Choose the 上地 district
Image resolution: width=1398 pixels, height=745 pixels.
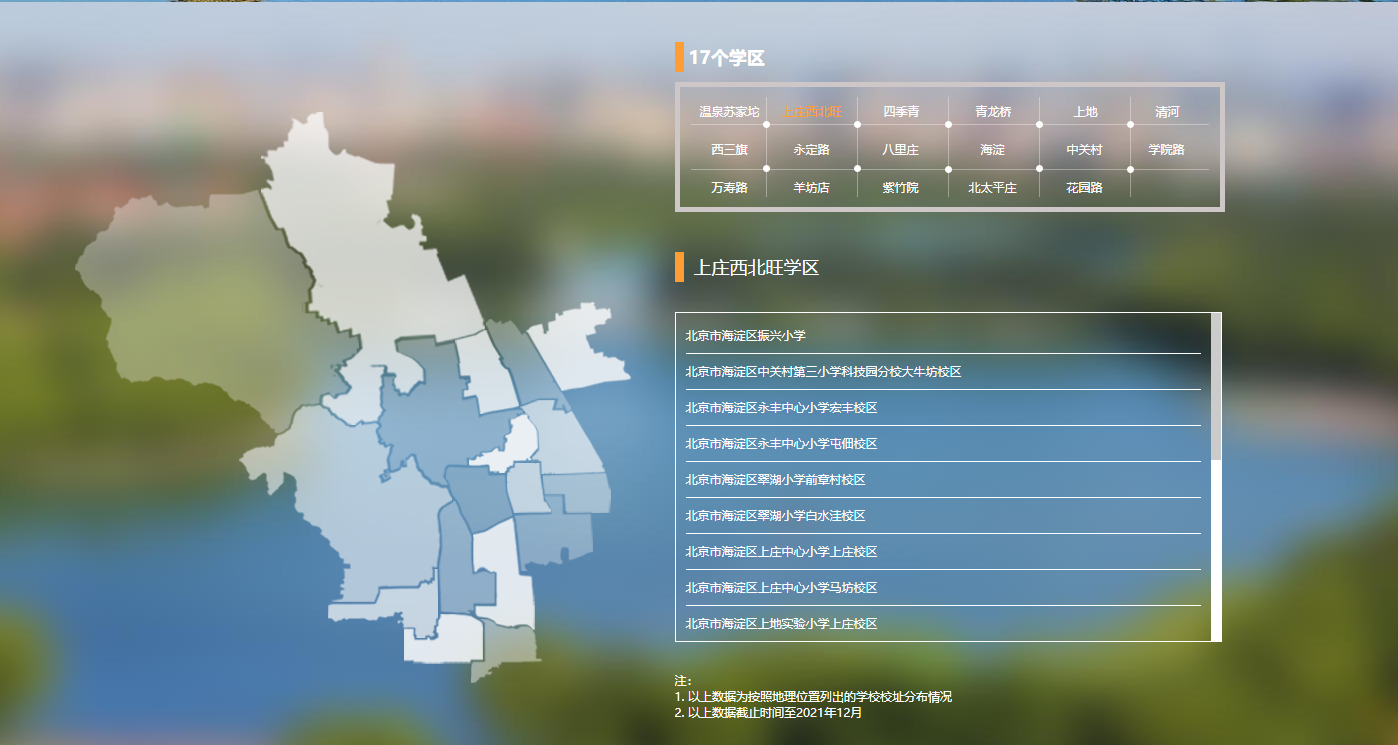pyautogui.click(x=1085, y=112)
